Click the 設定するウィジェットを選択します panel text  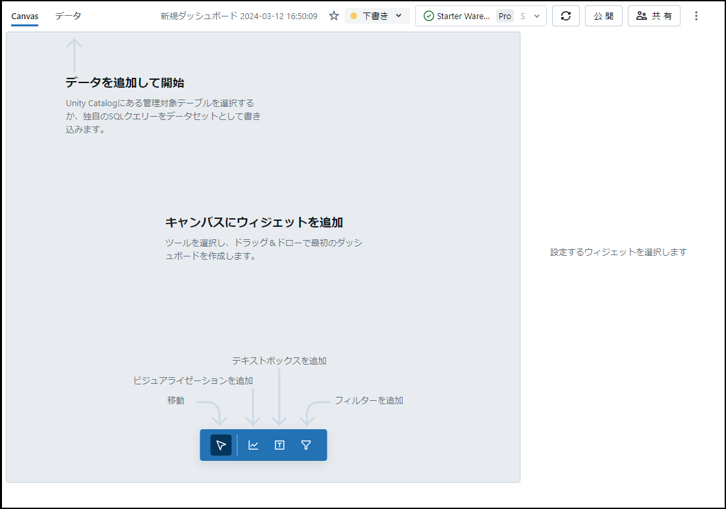click(x=618, y=252)
